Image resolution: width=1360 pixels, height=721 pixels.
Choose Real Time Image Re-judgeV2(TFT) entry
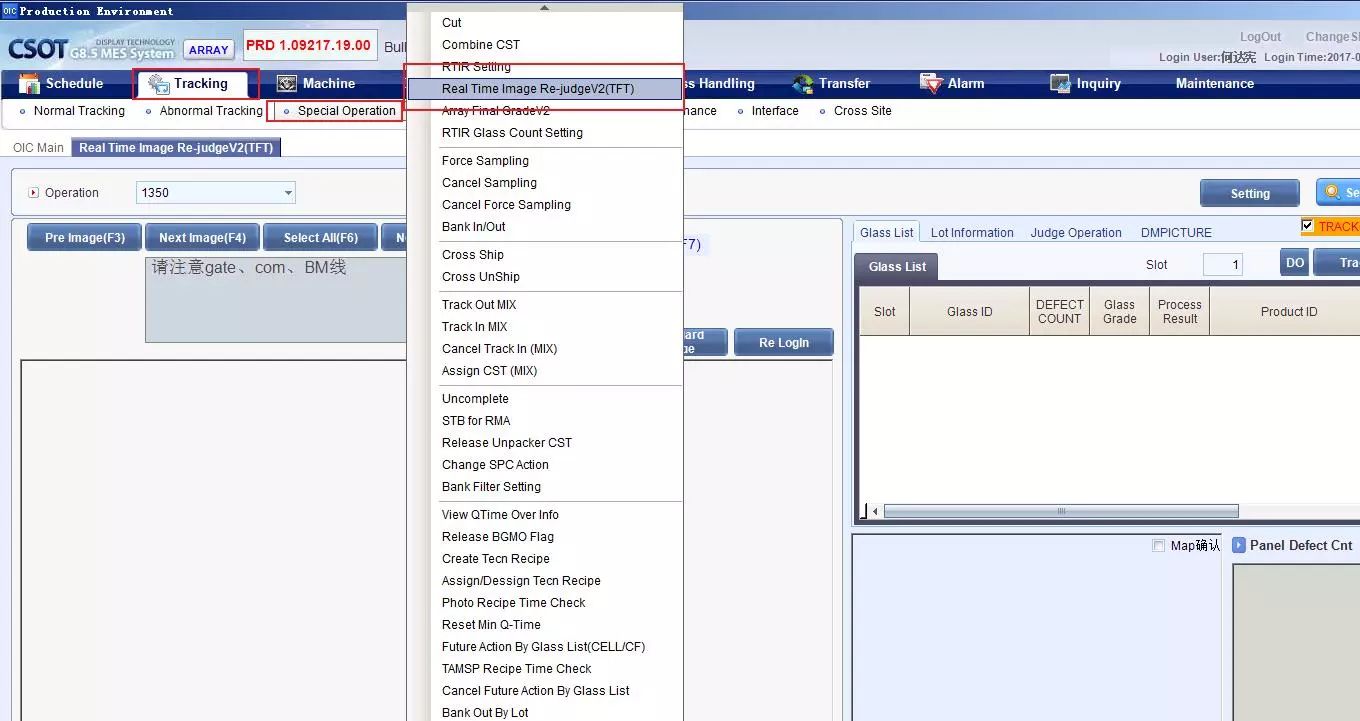click(x=537, y=89)
